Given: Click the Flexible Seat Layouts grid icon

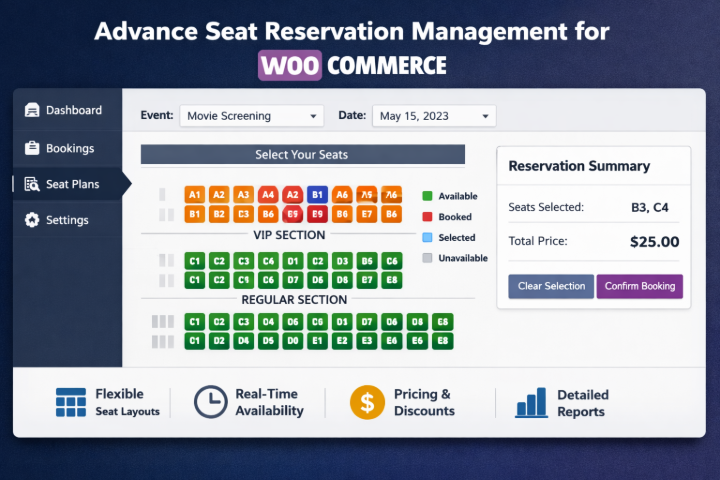Looking at the screenshot, I should point(71,402).
